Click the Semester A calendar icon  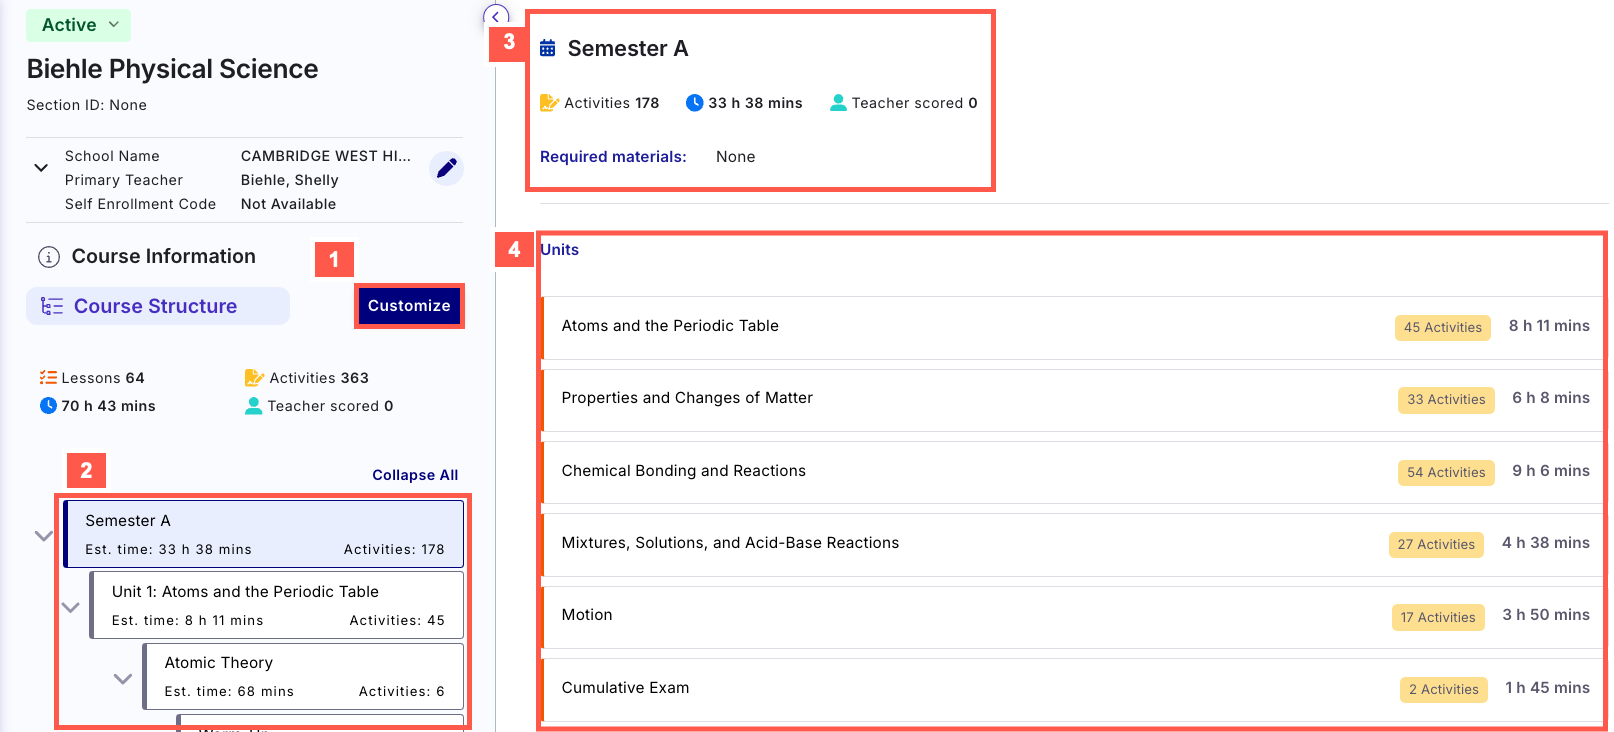[x=548, y=48]
